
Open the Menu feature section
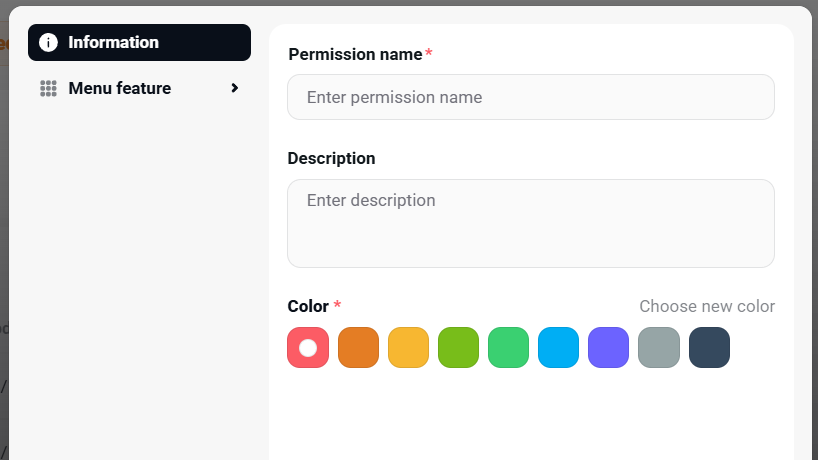(120, 89)
